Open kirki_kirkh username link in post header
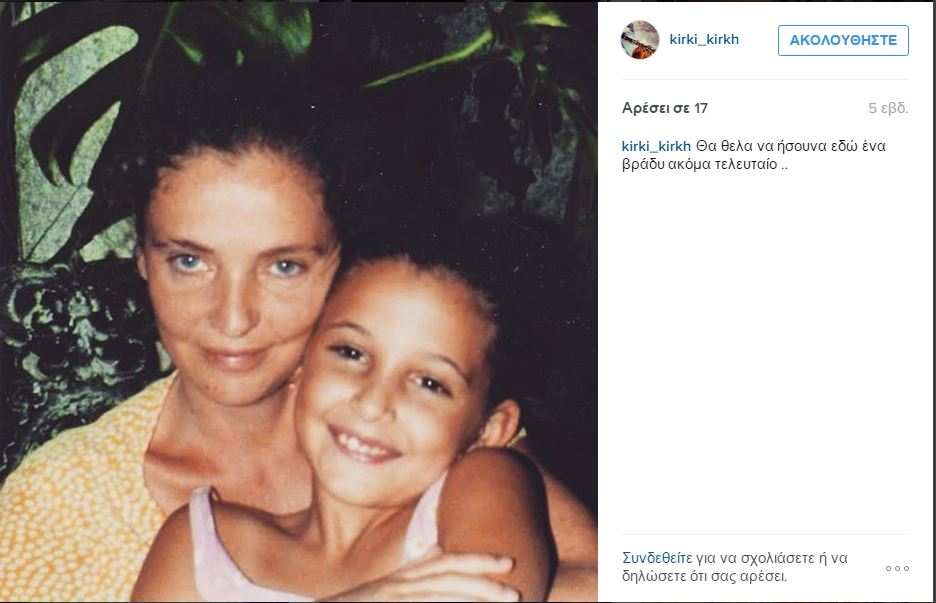 [704, 39]
